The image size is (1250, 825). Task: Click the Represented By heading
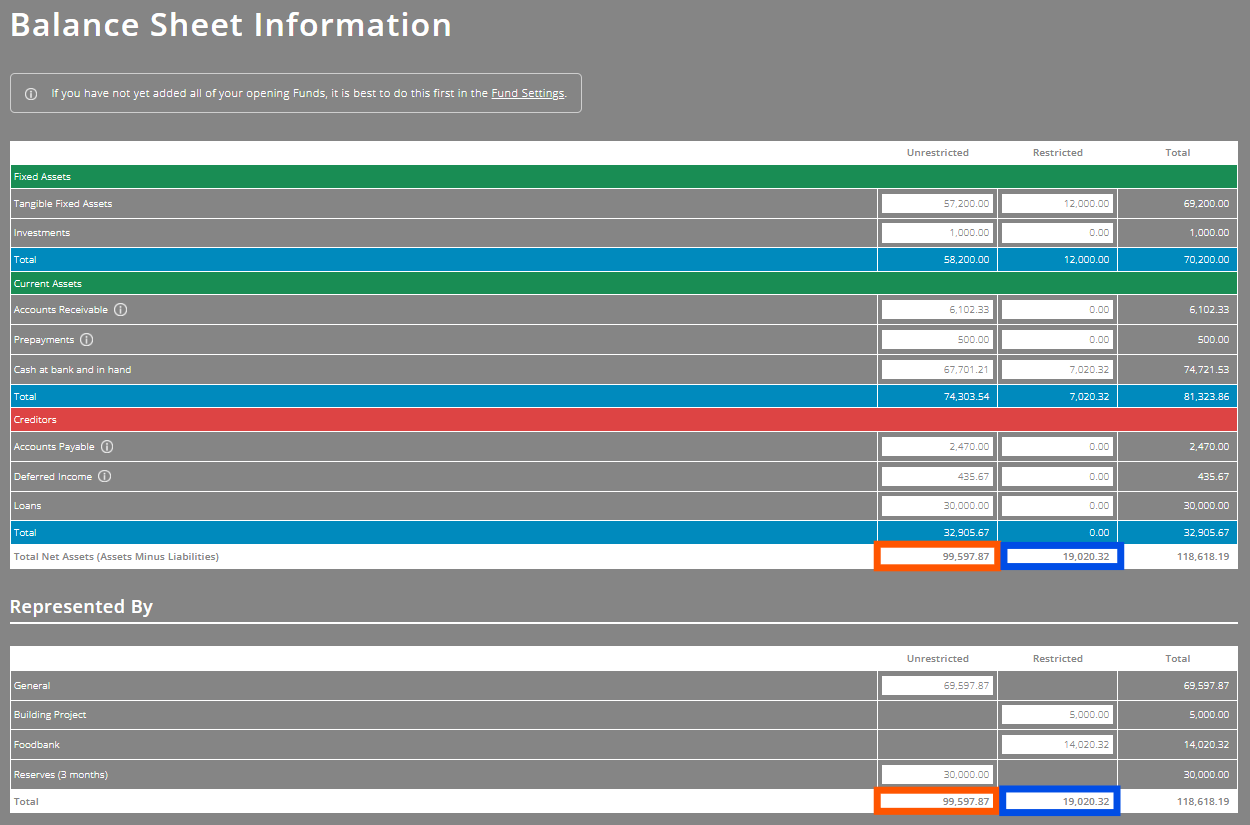pos(81,607)
